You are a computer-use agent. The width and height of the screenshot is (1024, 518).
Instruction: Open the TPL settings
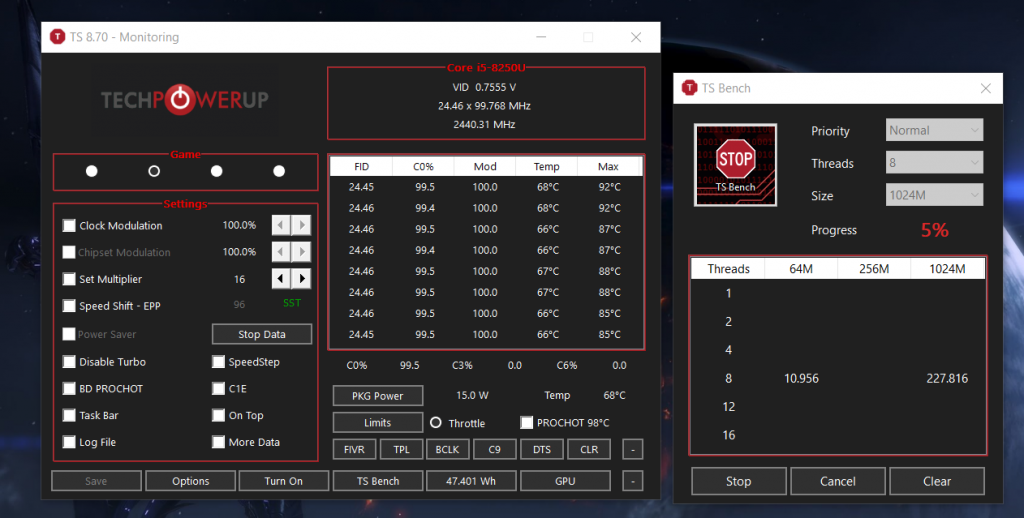pos(401,449)
